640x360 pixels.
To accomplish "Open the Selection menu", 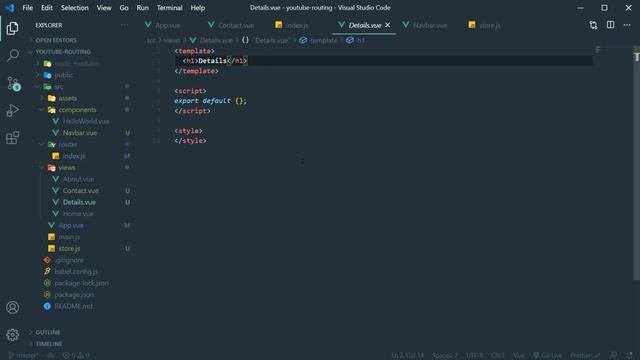I will [75, 8].
